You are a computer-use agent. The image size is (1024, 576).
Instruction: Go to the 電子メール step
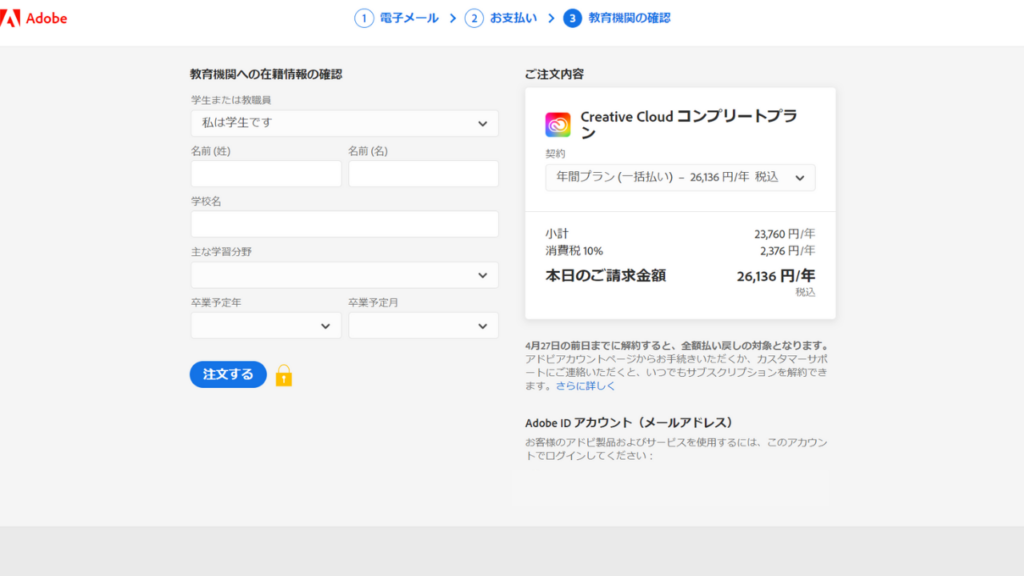[409, 18]
